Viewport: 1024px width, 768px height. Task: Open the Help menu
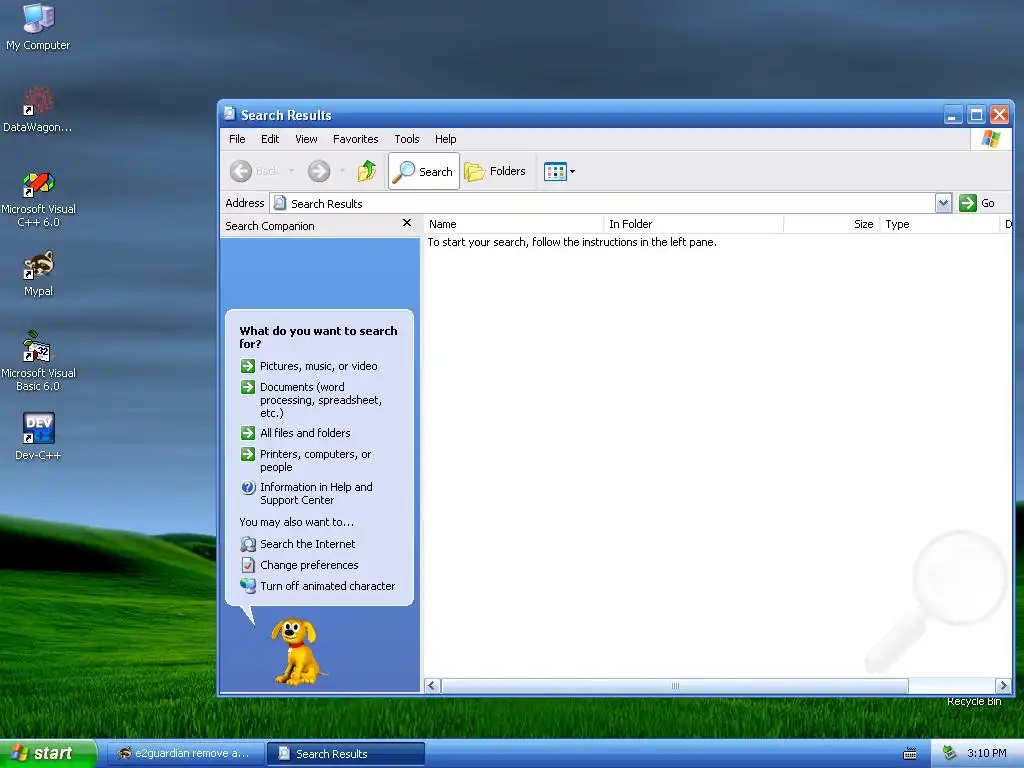point(445,139)
